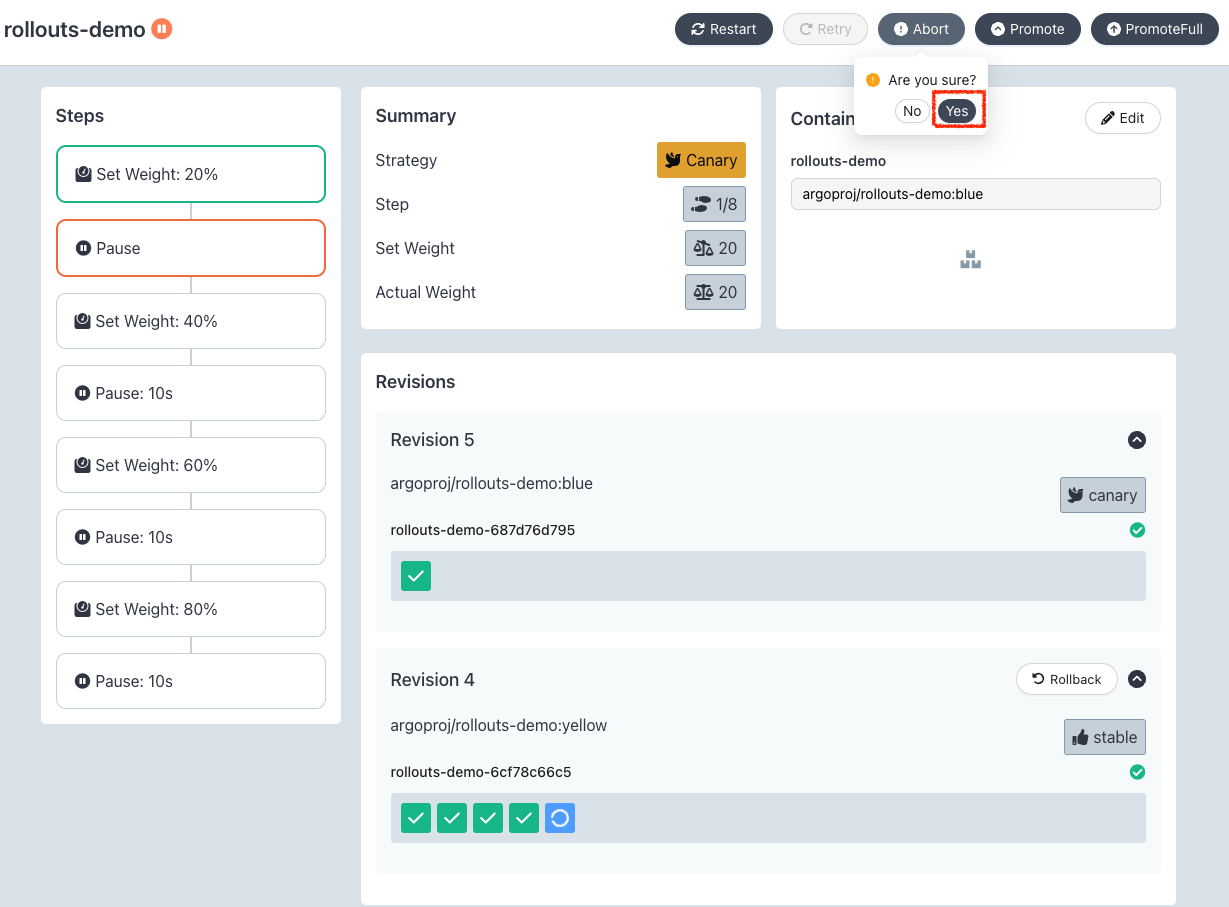Click the PromoteFull button
The width and height of the screenshot is (1229, 907).
tap(1155, 29)
